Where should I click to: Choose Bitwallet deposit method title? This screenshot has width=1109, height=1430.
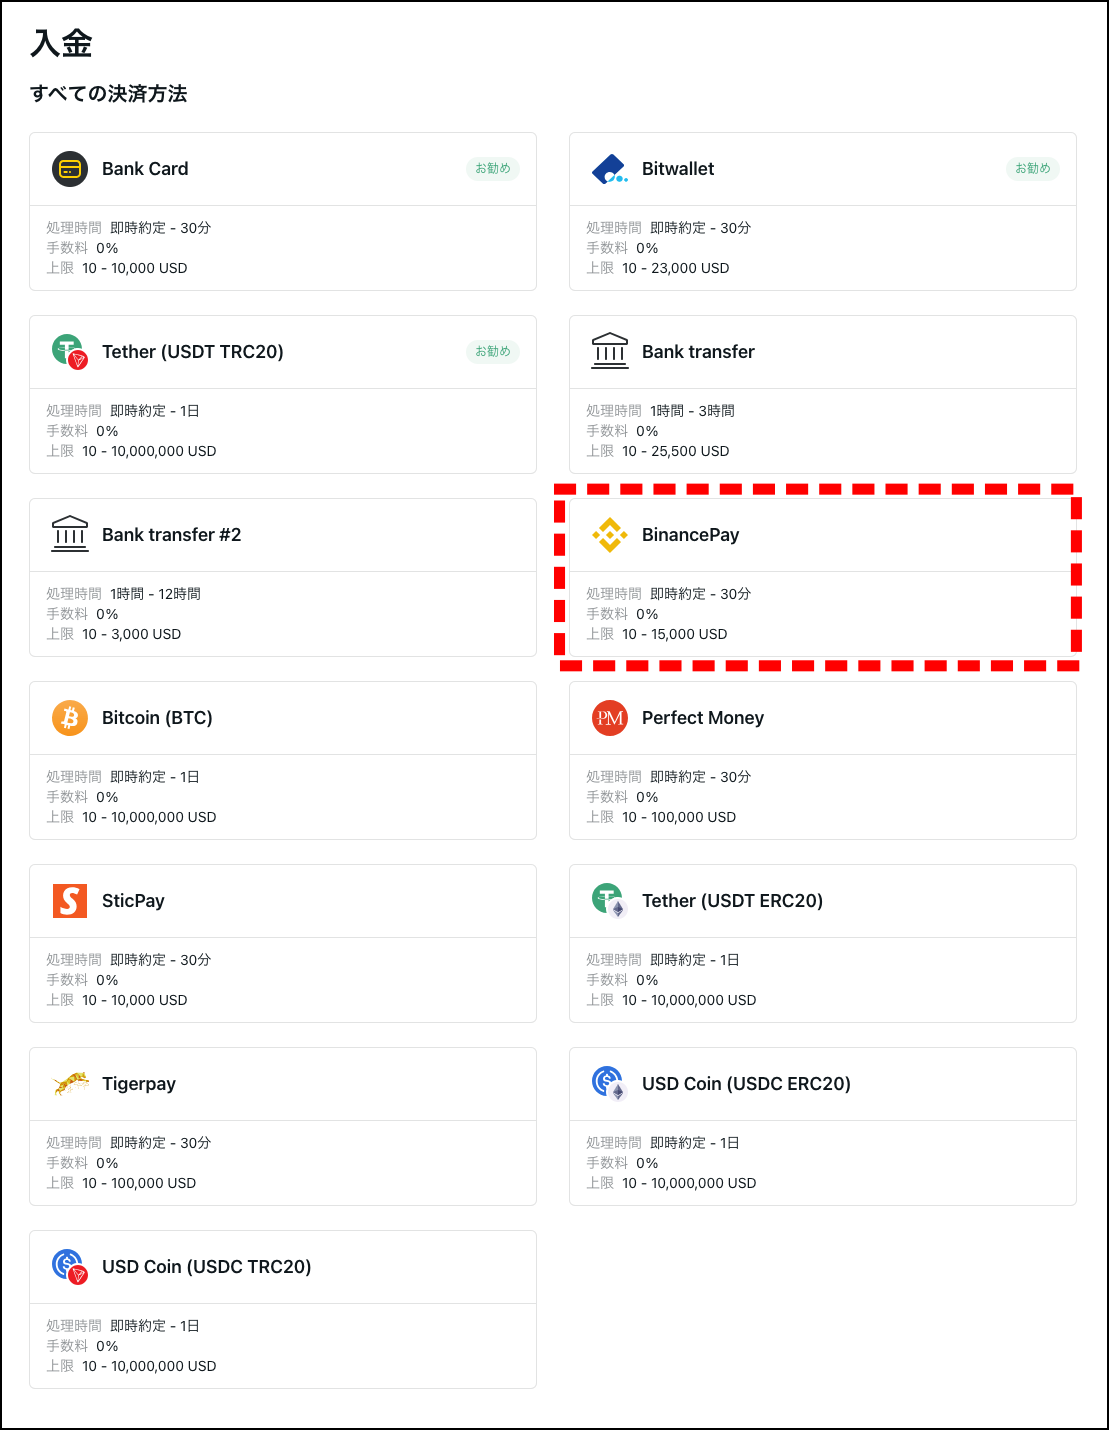click(678, 169)
